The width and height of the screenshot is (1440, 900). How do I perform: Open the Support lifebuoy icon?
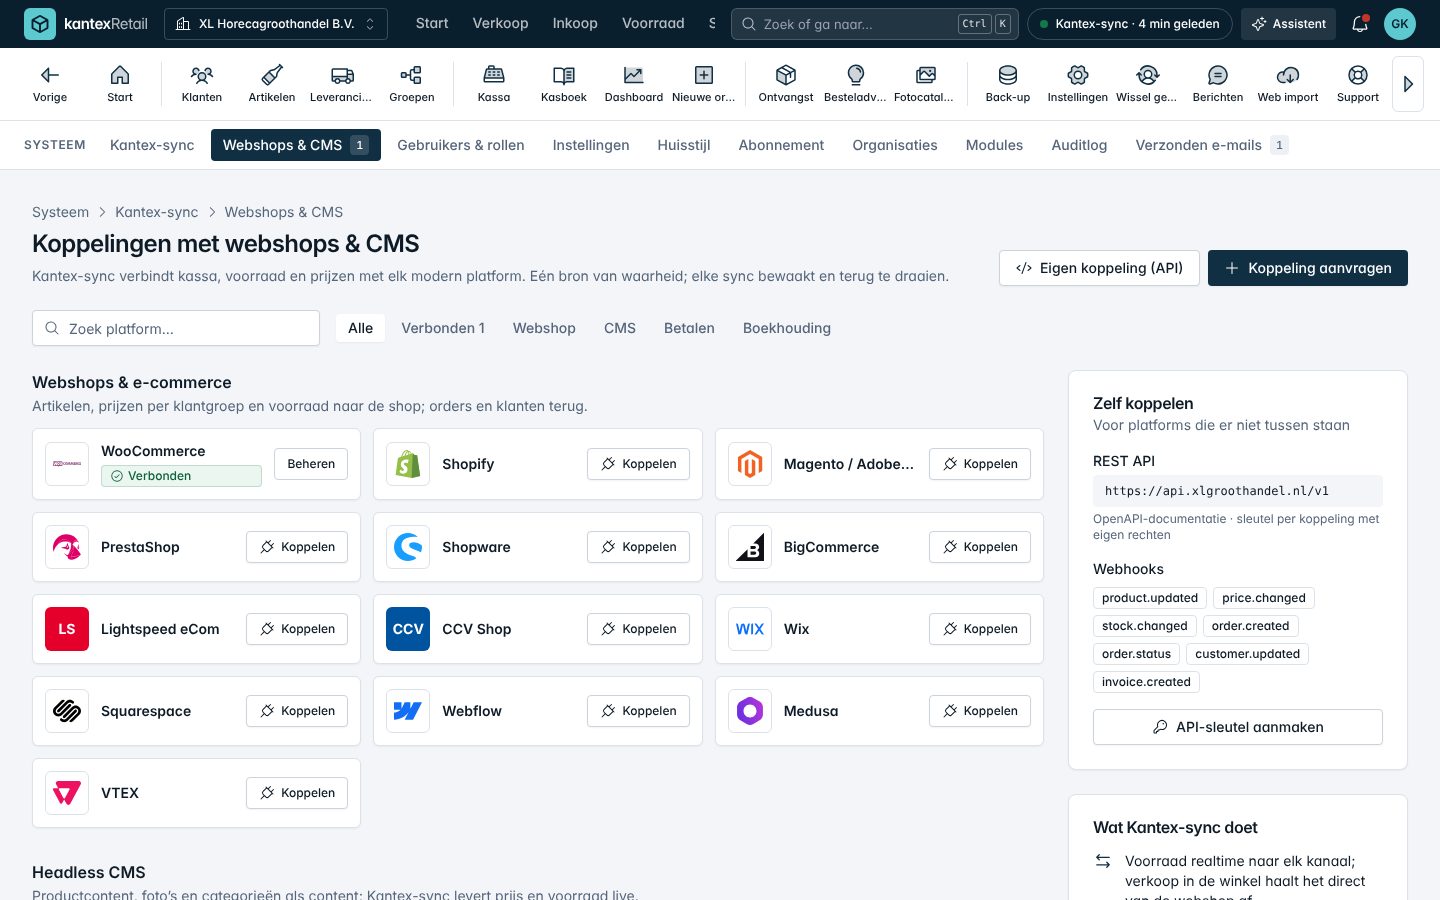(x=1358, y=84)
